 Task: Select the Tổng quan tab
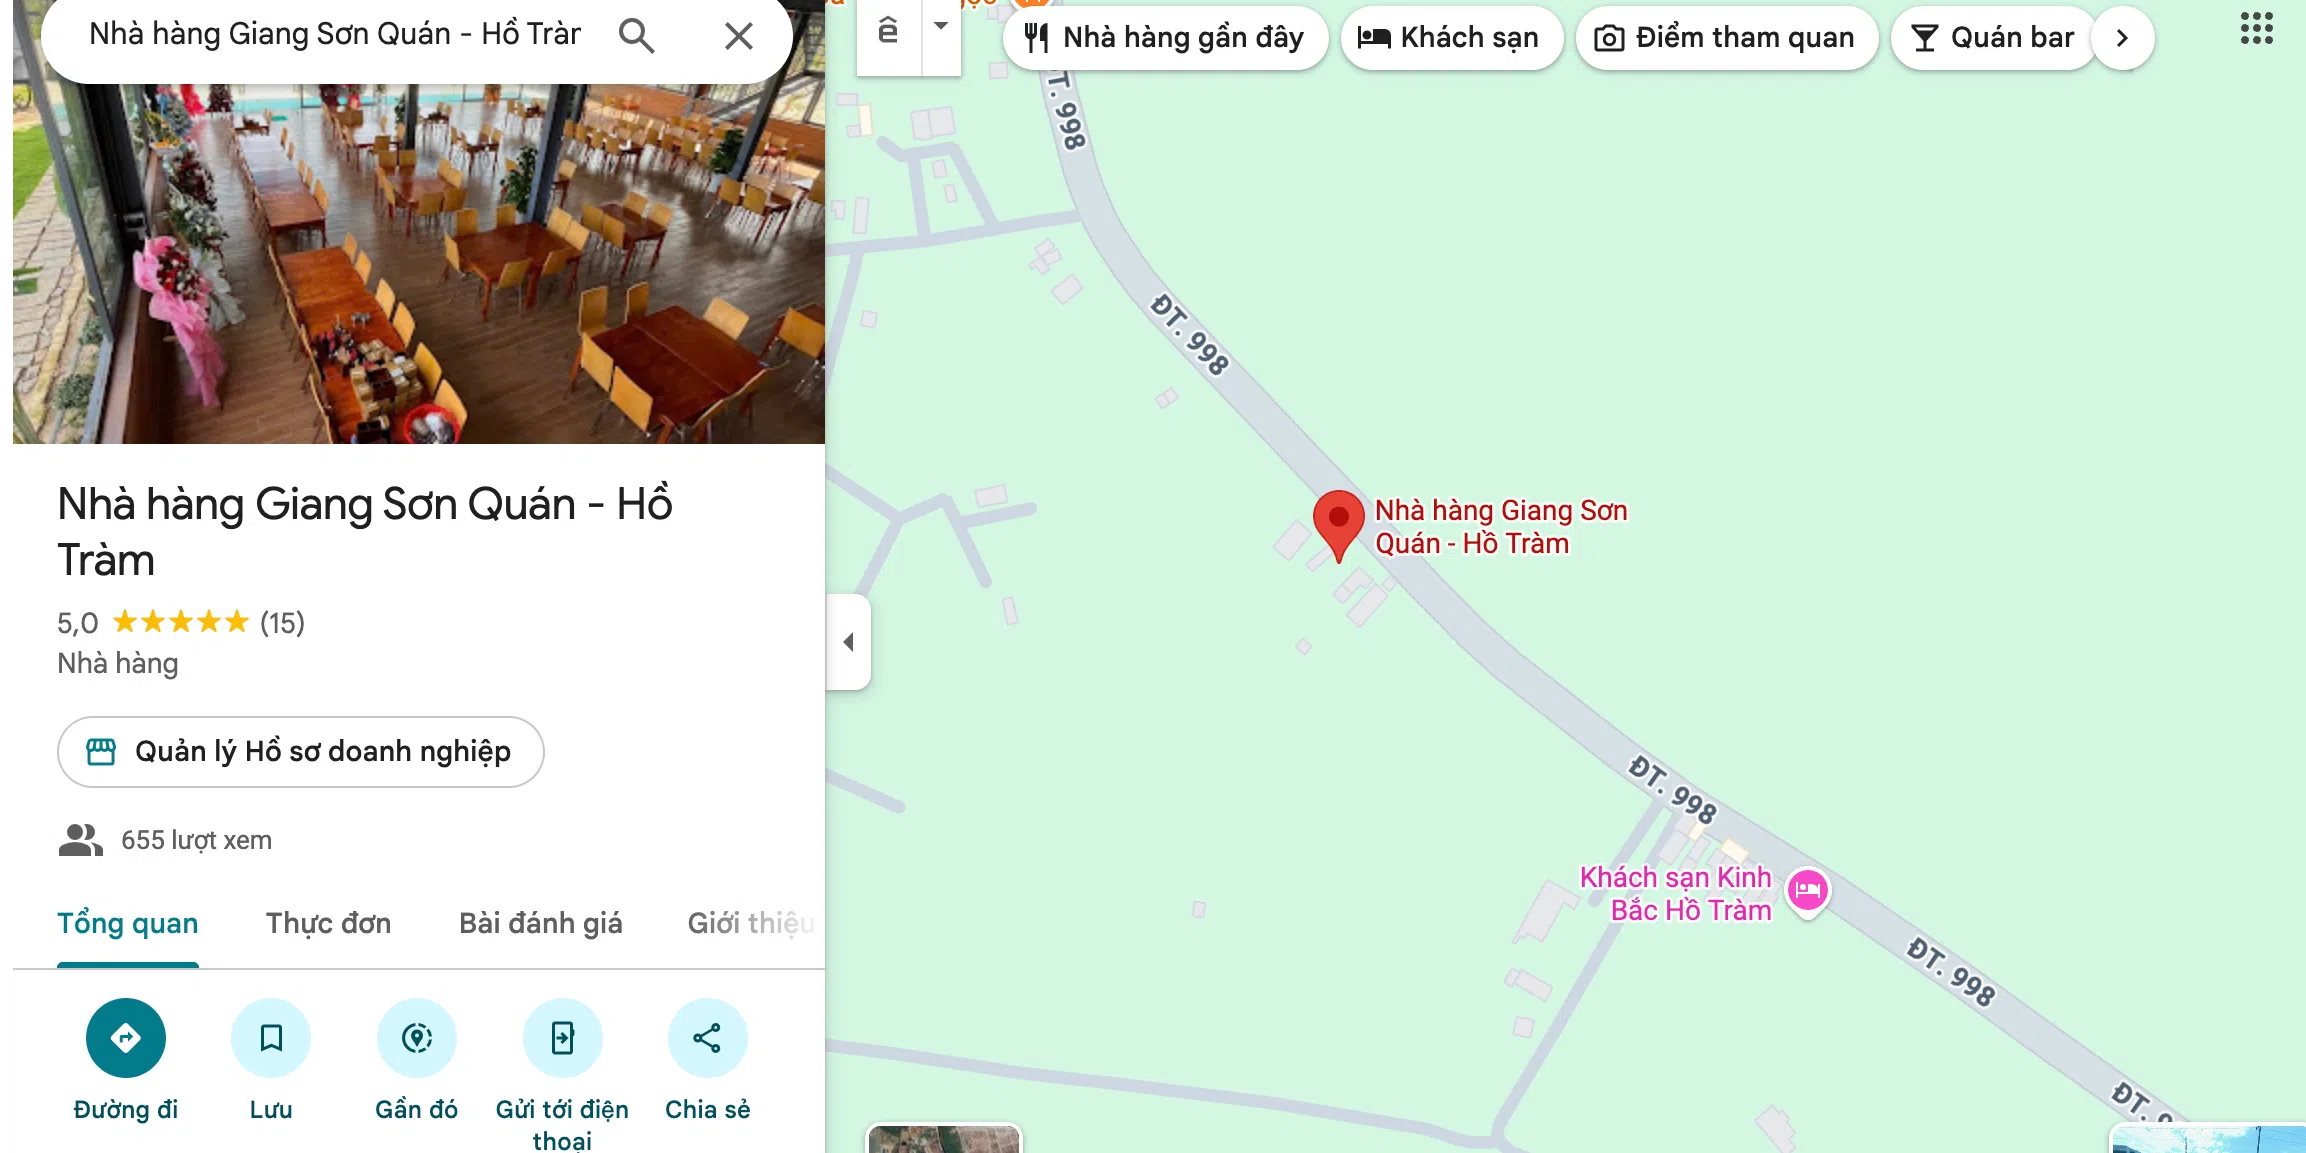click(x=128, y=923)
